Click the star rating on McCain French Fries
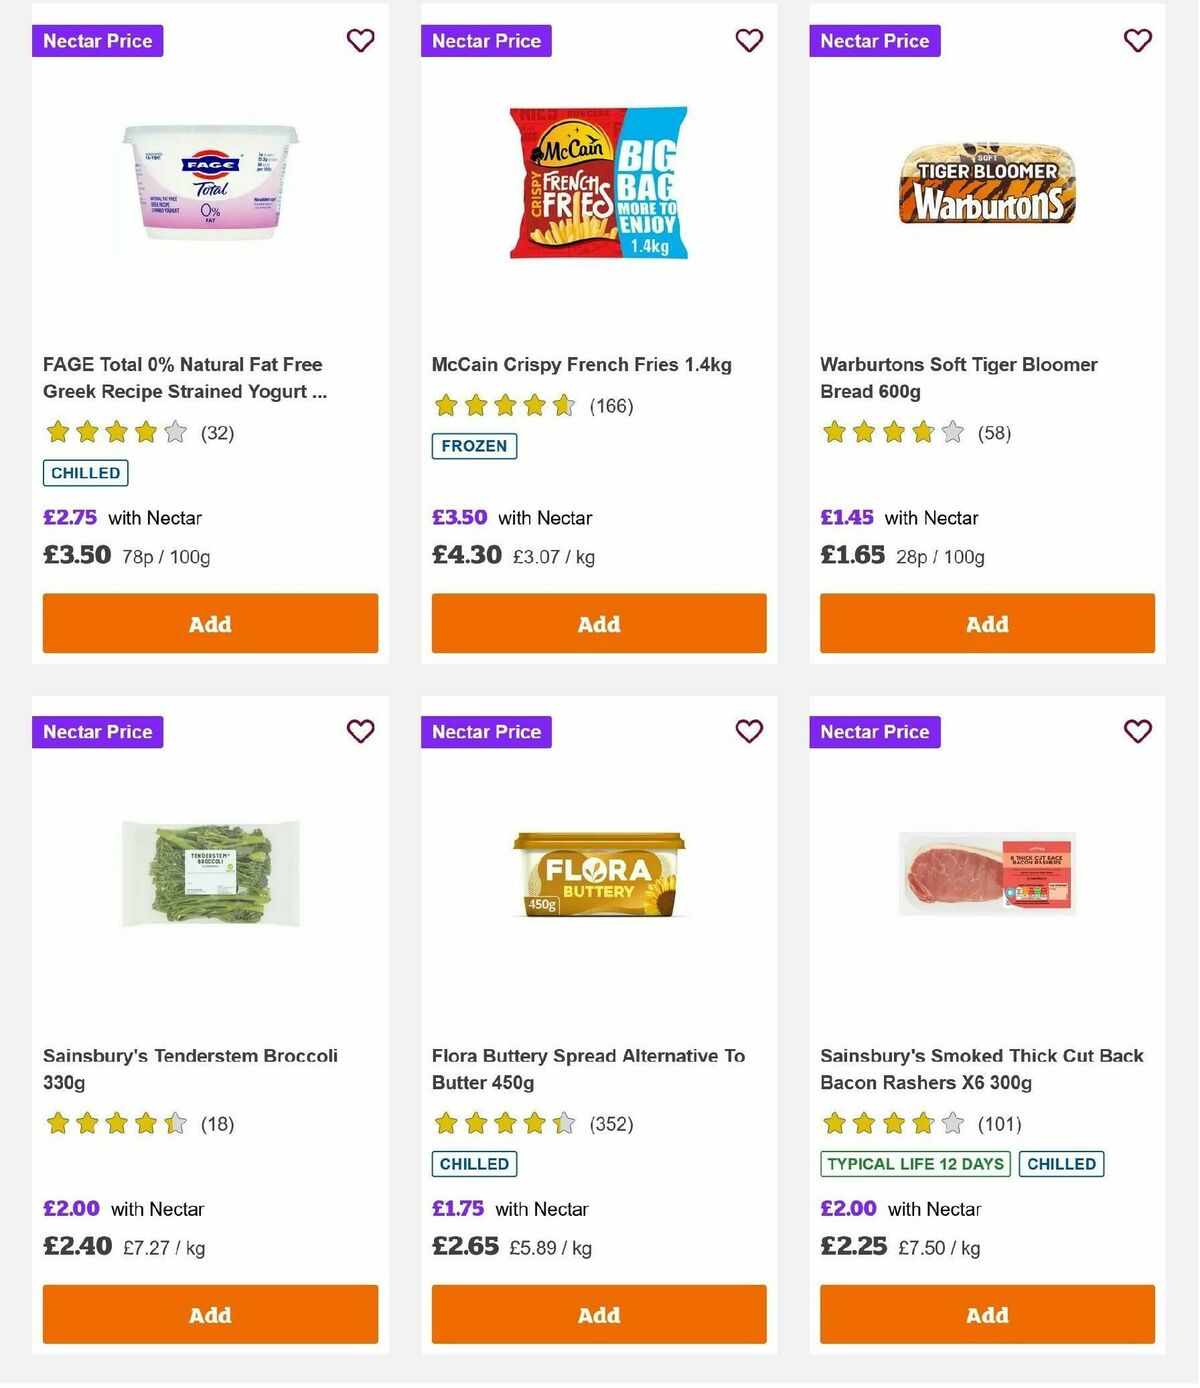Screen dimensions: 1200x1388 (504, 406)
